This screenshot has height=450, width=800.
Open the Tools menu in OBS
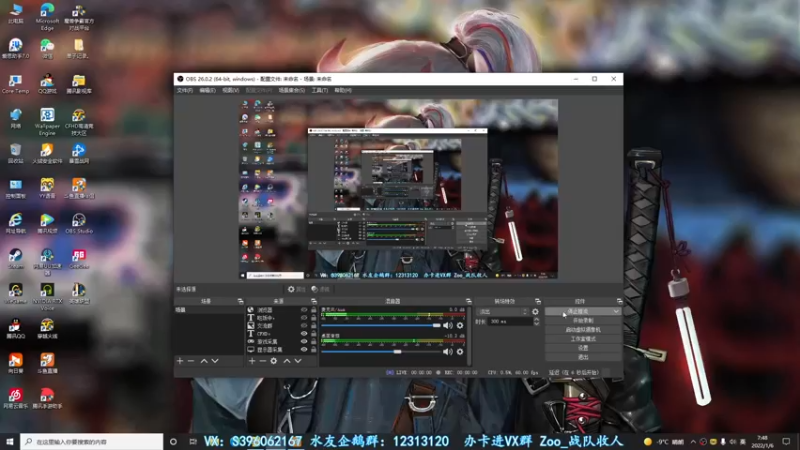pos(319,90)
